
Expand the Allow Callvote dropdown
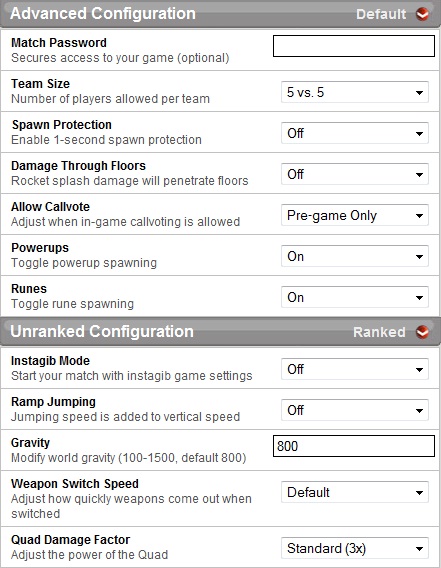[355, 215]
